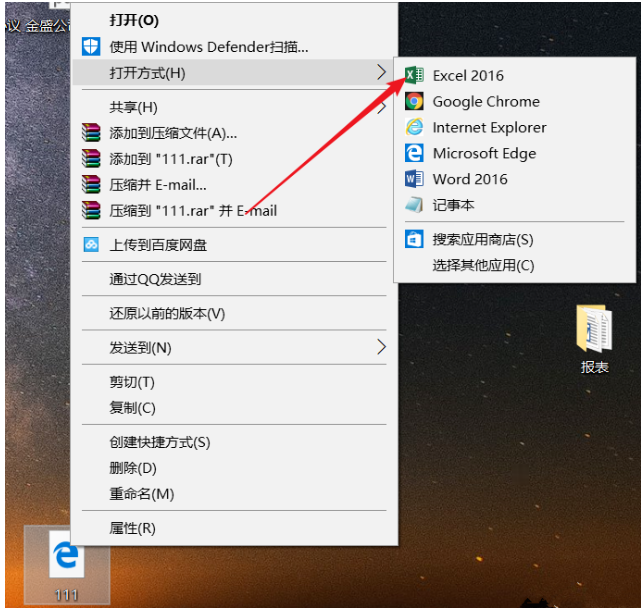Choose 使用 Windows Defender扫描
This screenshot has height=613, width=641.
[x=234, y=47]
